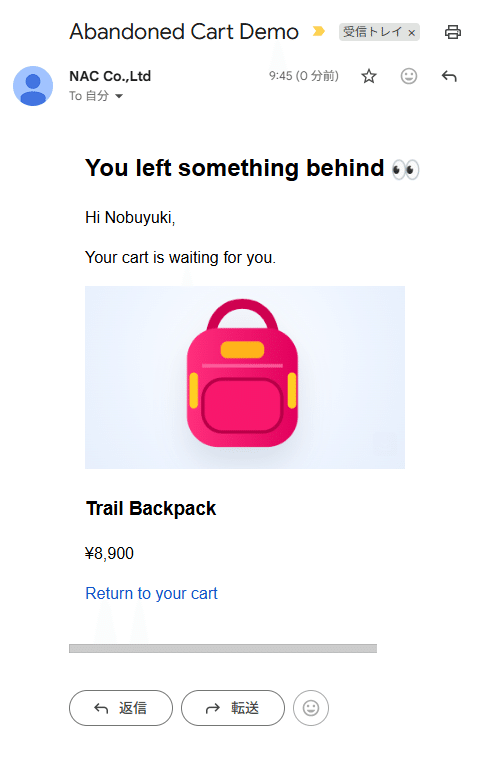Click the sender's profile avatar
480x767 pixels.
[33, 86]
